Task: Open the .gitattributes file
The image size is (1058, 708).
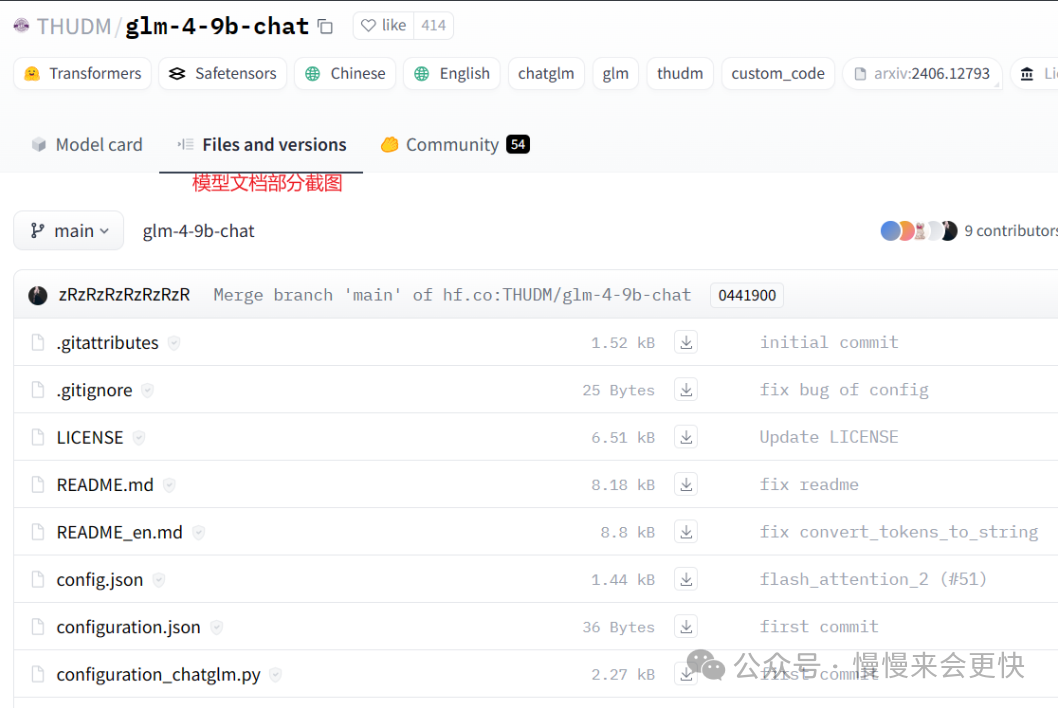Action: 108,343
